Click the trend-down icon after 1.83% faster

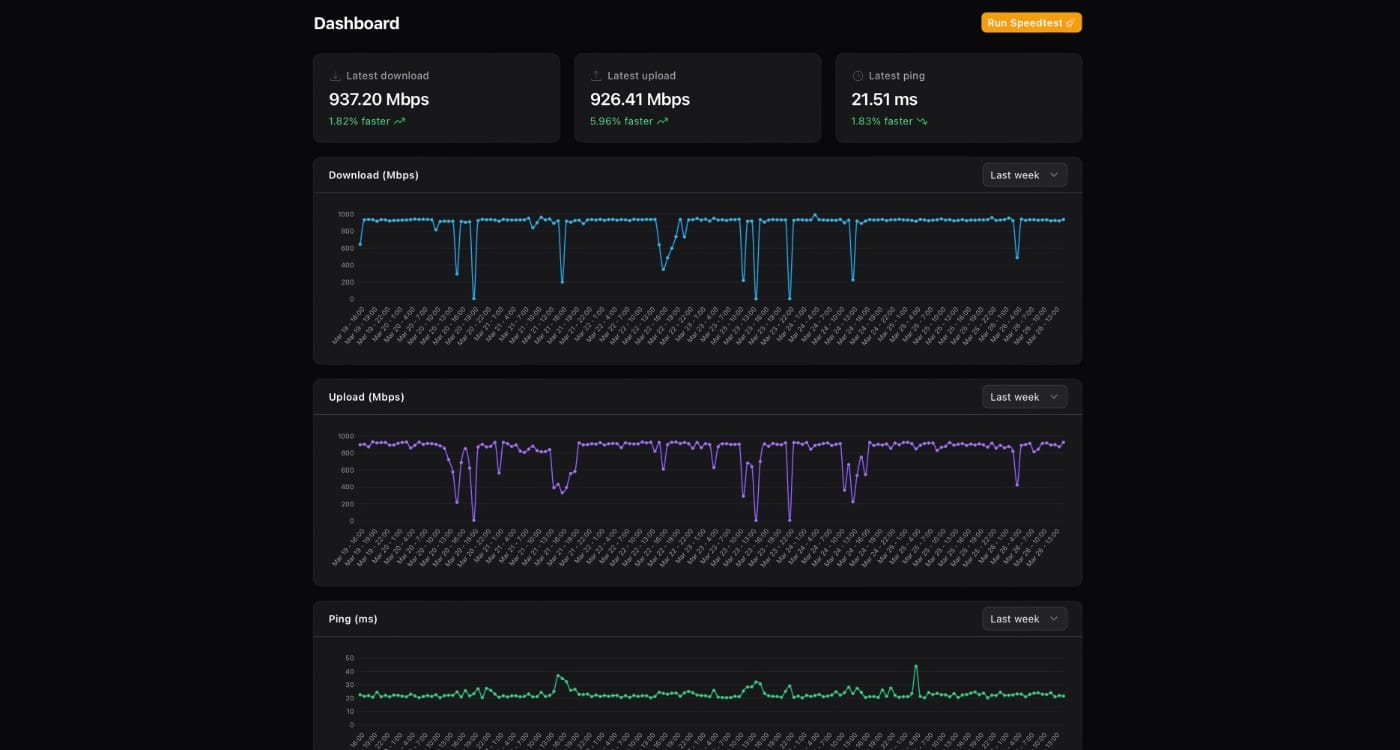922,121
